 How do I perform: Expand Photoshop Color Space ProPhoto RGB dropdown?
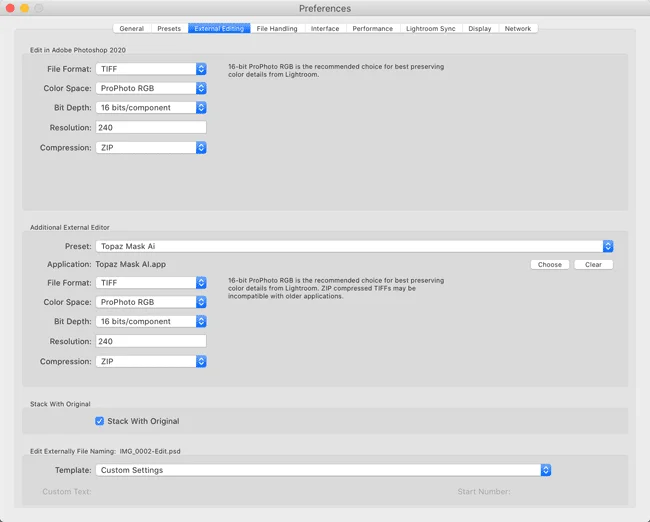click(151, 88)
